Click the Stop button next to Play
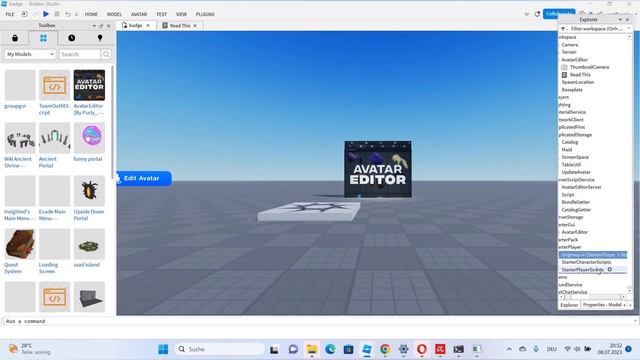This screenshot has width=640, height=360. pos(57,14)
